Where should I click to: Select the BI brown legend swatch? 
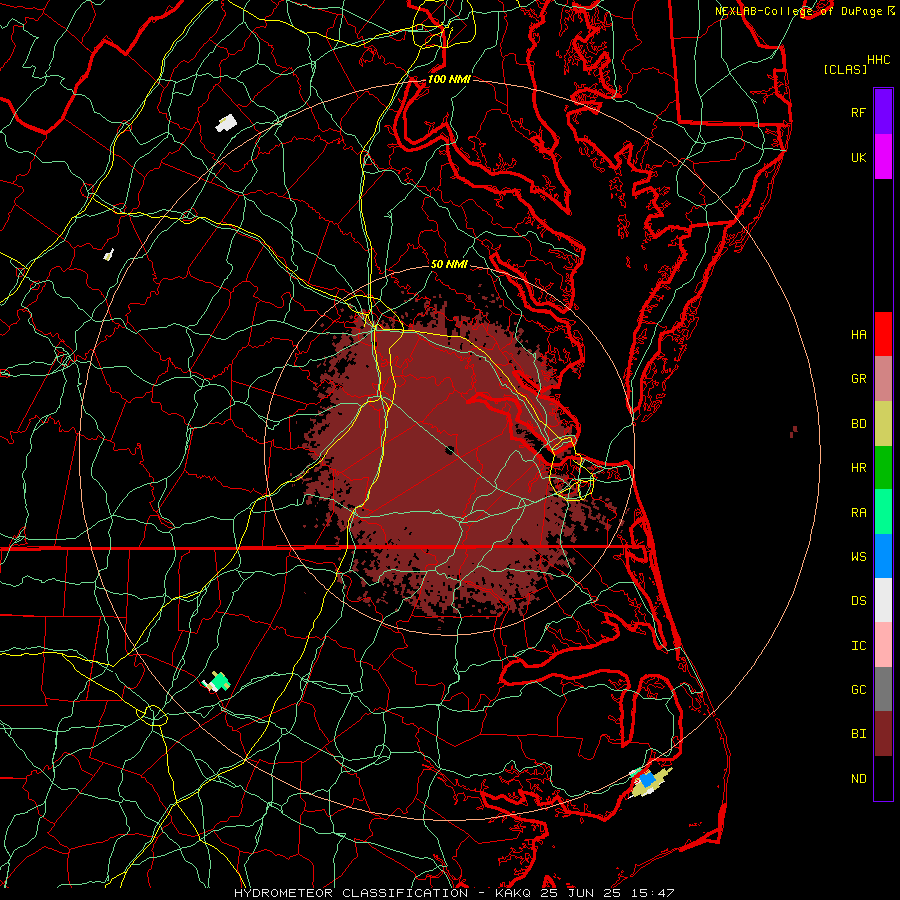pos(883,734)
